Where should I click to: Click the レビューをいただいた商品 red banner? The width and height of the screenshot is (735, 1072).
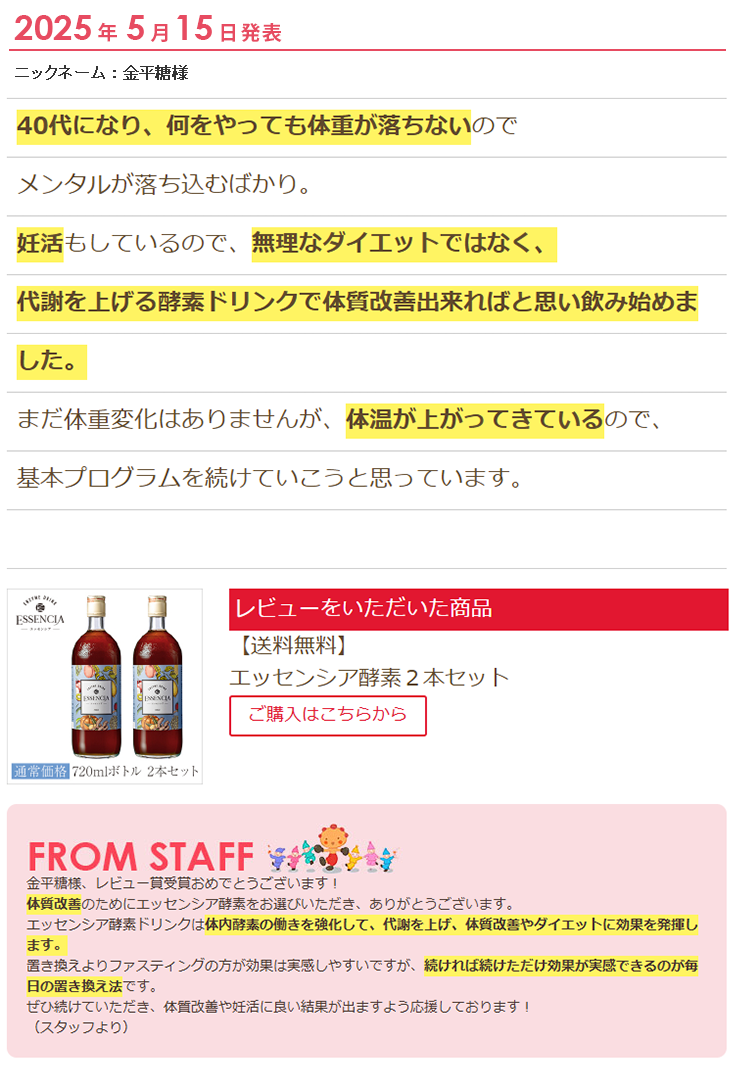tap(478, 608)
